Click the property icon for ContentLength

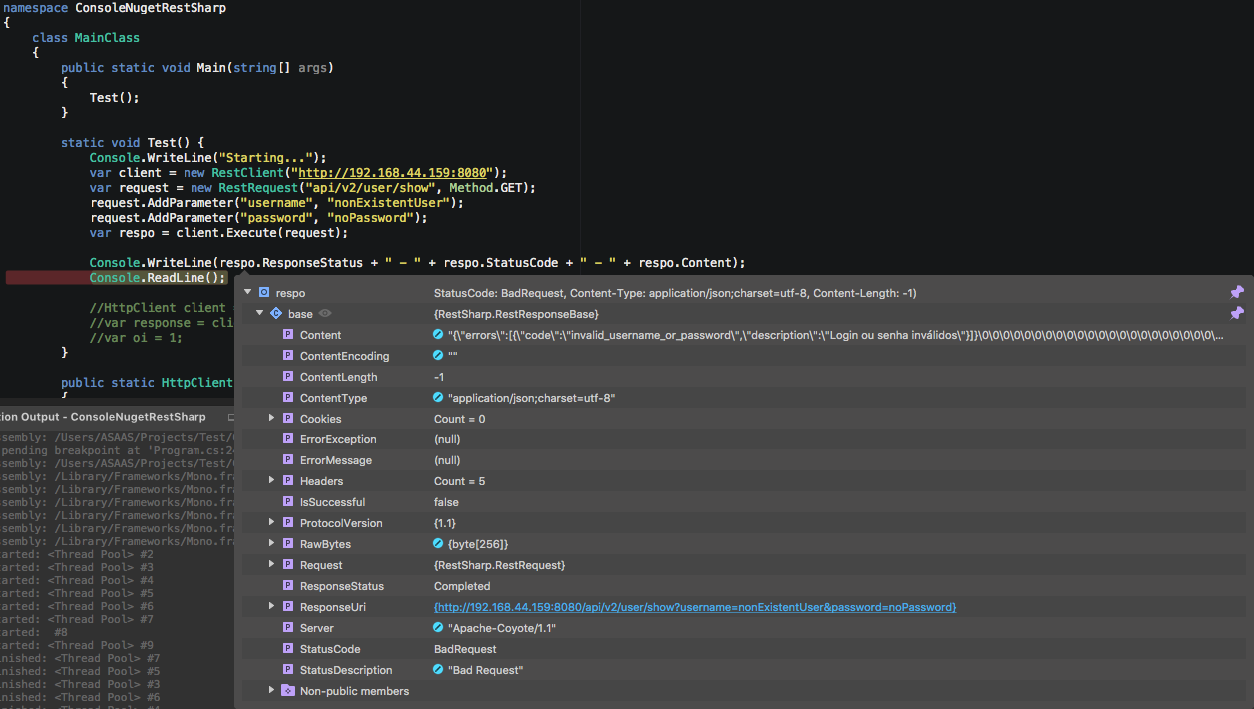[288, 377]
